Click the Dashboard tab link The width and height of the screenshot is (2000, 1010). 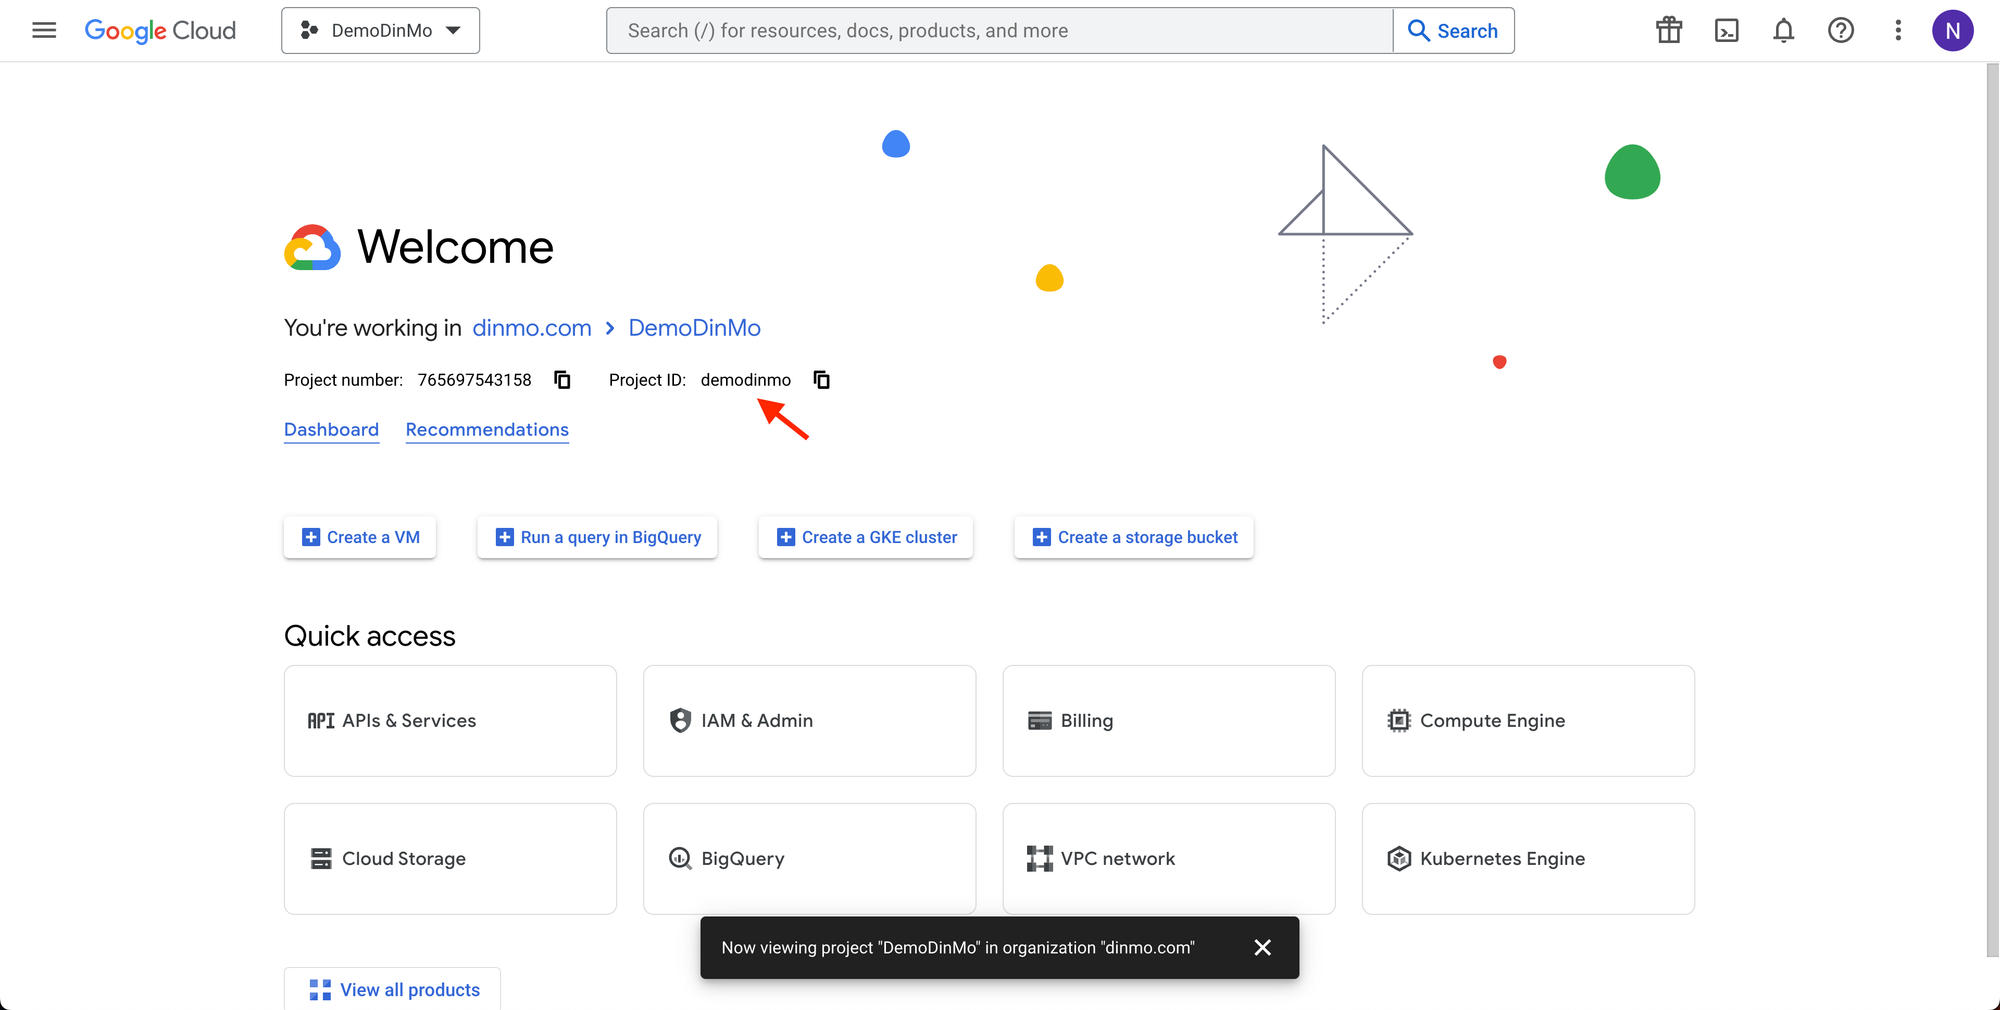331,430
